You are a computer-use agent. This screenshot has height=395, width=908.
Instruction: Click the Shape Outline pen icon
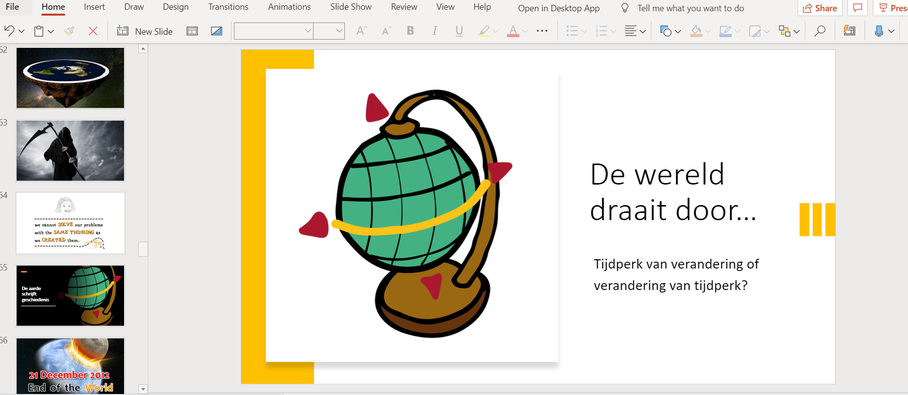725,31
